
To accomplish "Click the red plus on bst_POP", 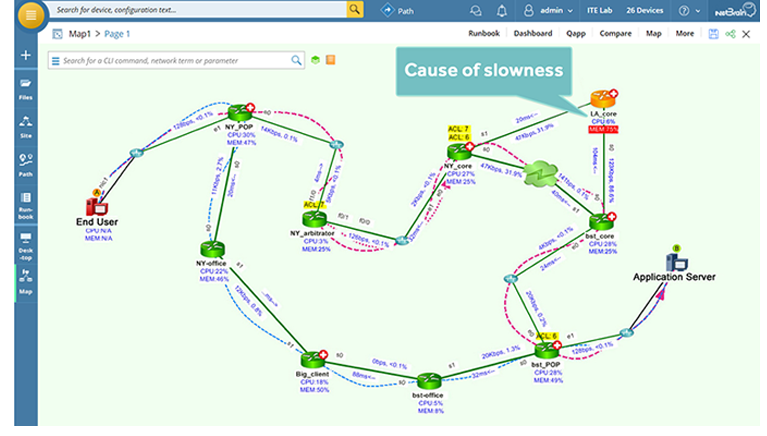I will [x=557, y=345].
